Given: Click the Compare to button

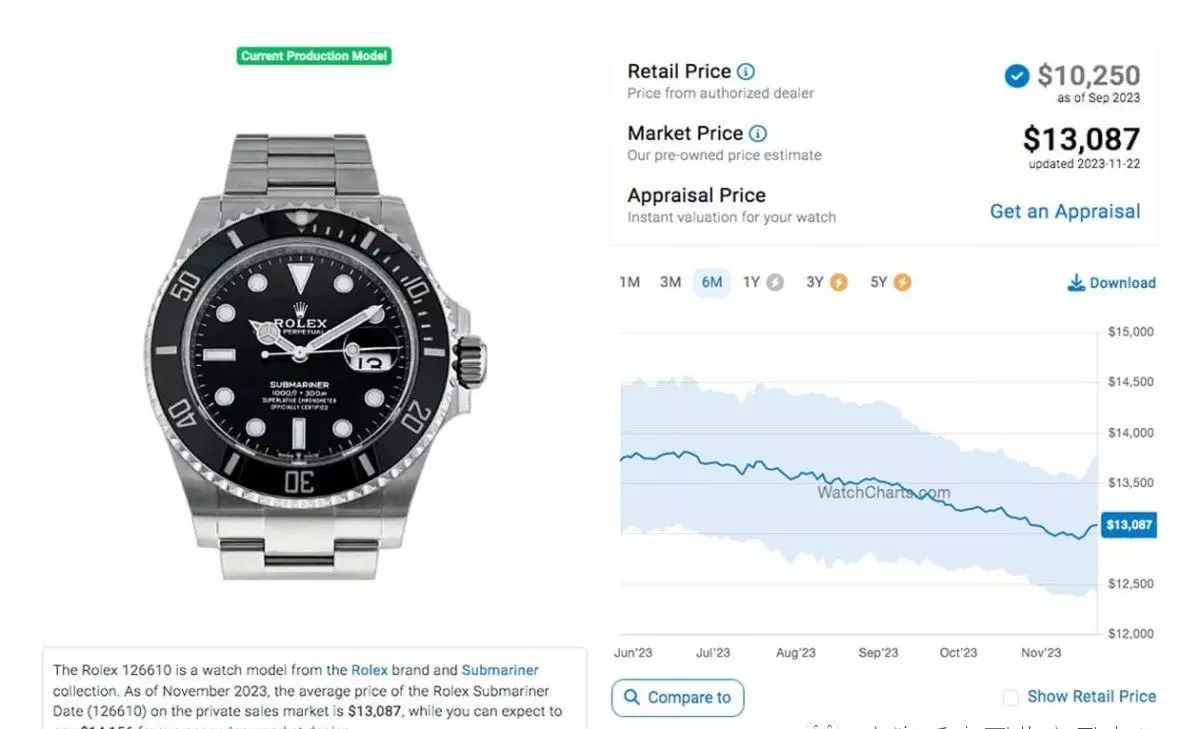Looking at the screenshot, I should (x=678, y=697).
